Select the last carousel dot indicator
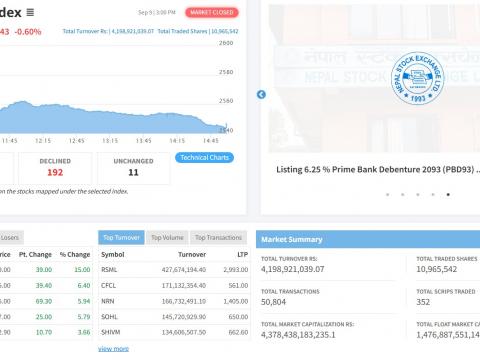Image resolution: width=480 pixels, height=360 pixels. coord(448,194)
